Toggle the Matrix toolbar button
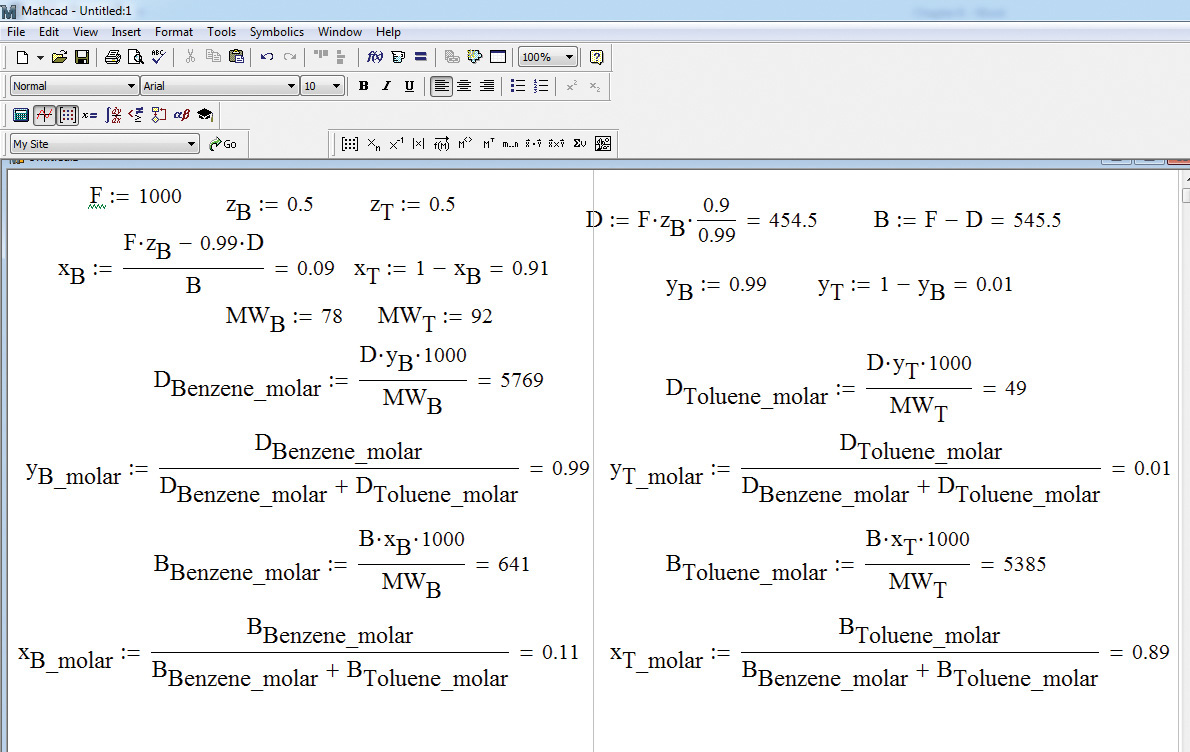Viewport: 1190px width, 752px height. [x=67, y=115]
